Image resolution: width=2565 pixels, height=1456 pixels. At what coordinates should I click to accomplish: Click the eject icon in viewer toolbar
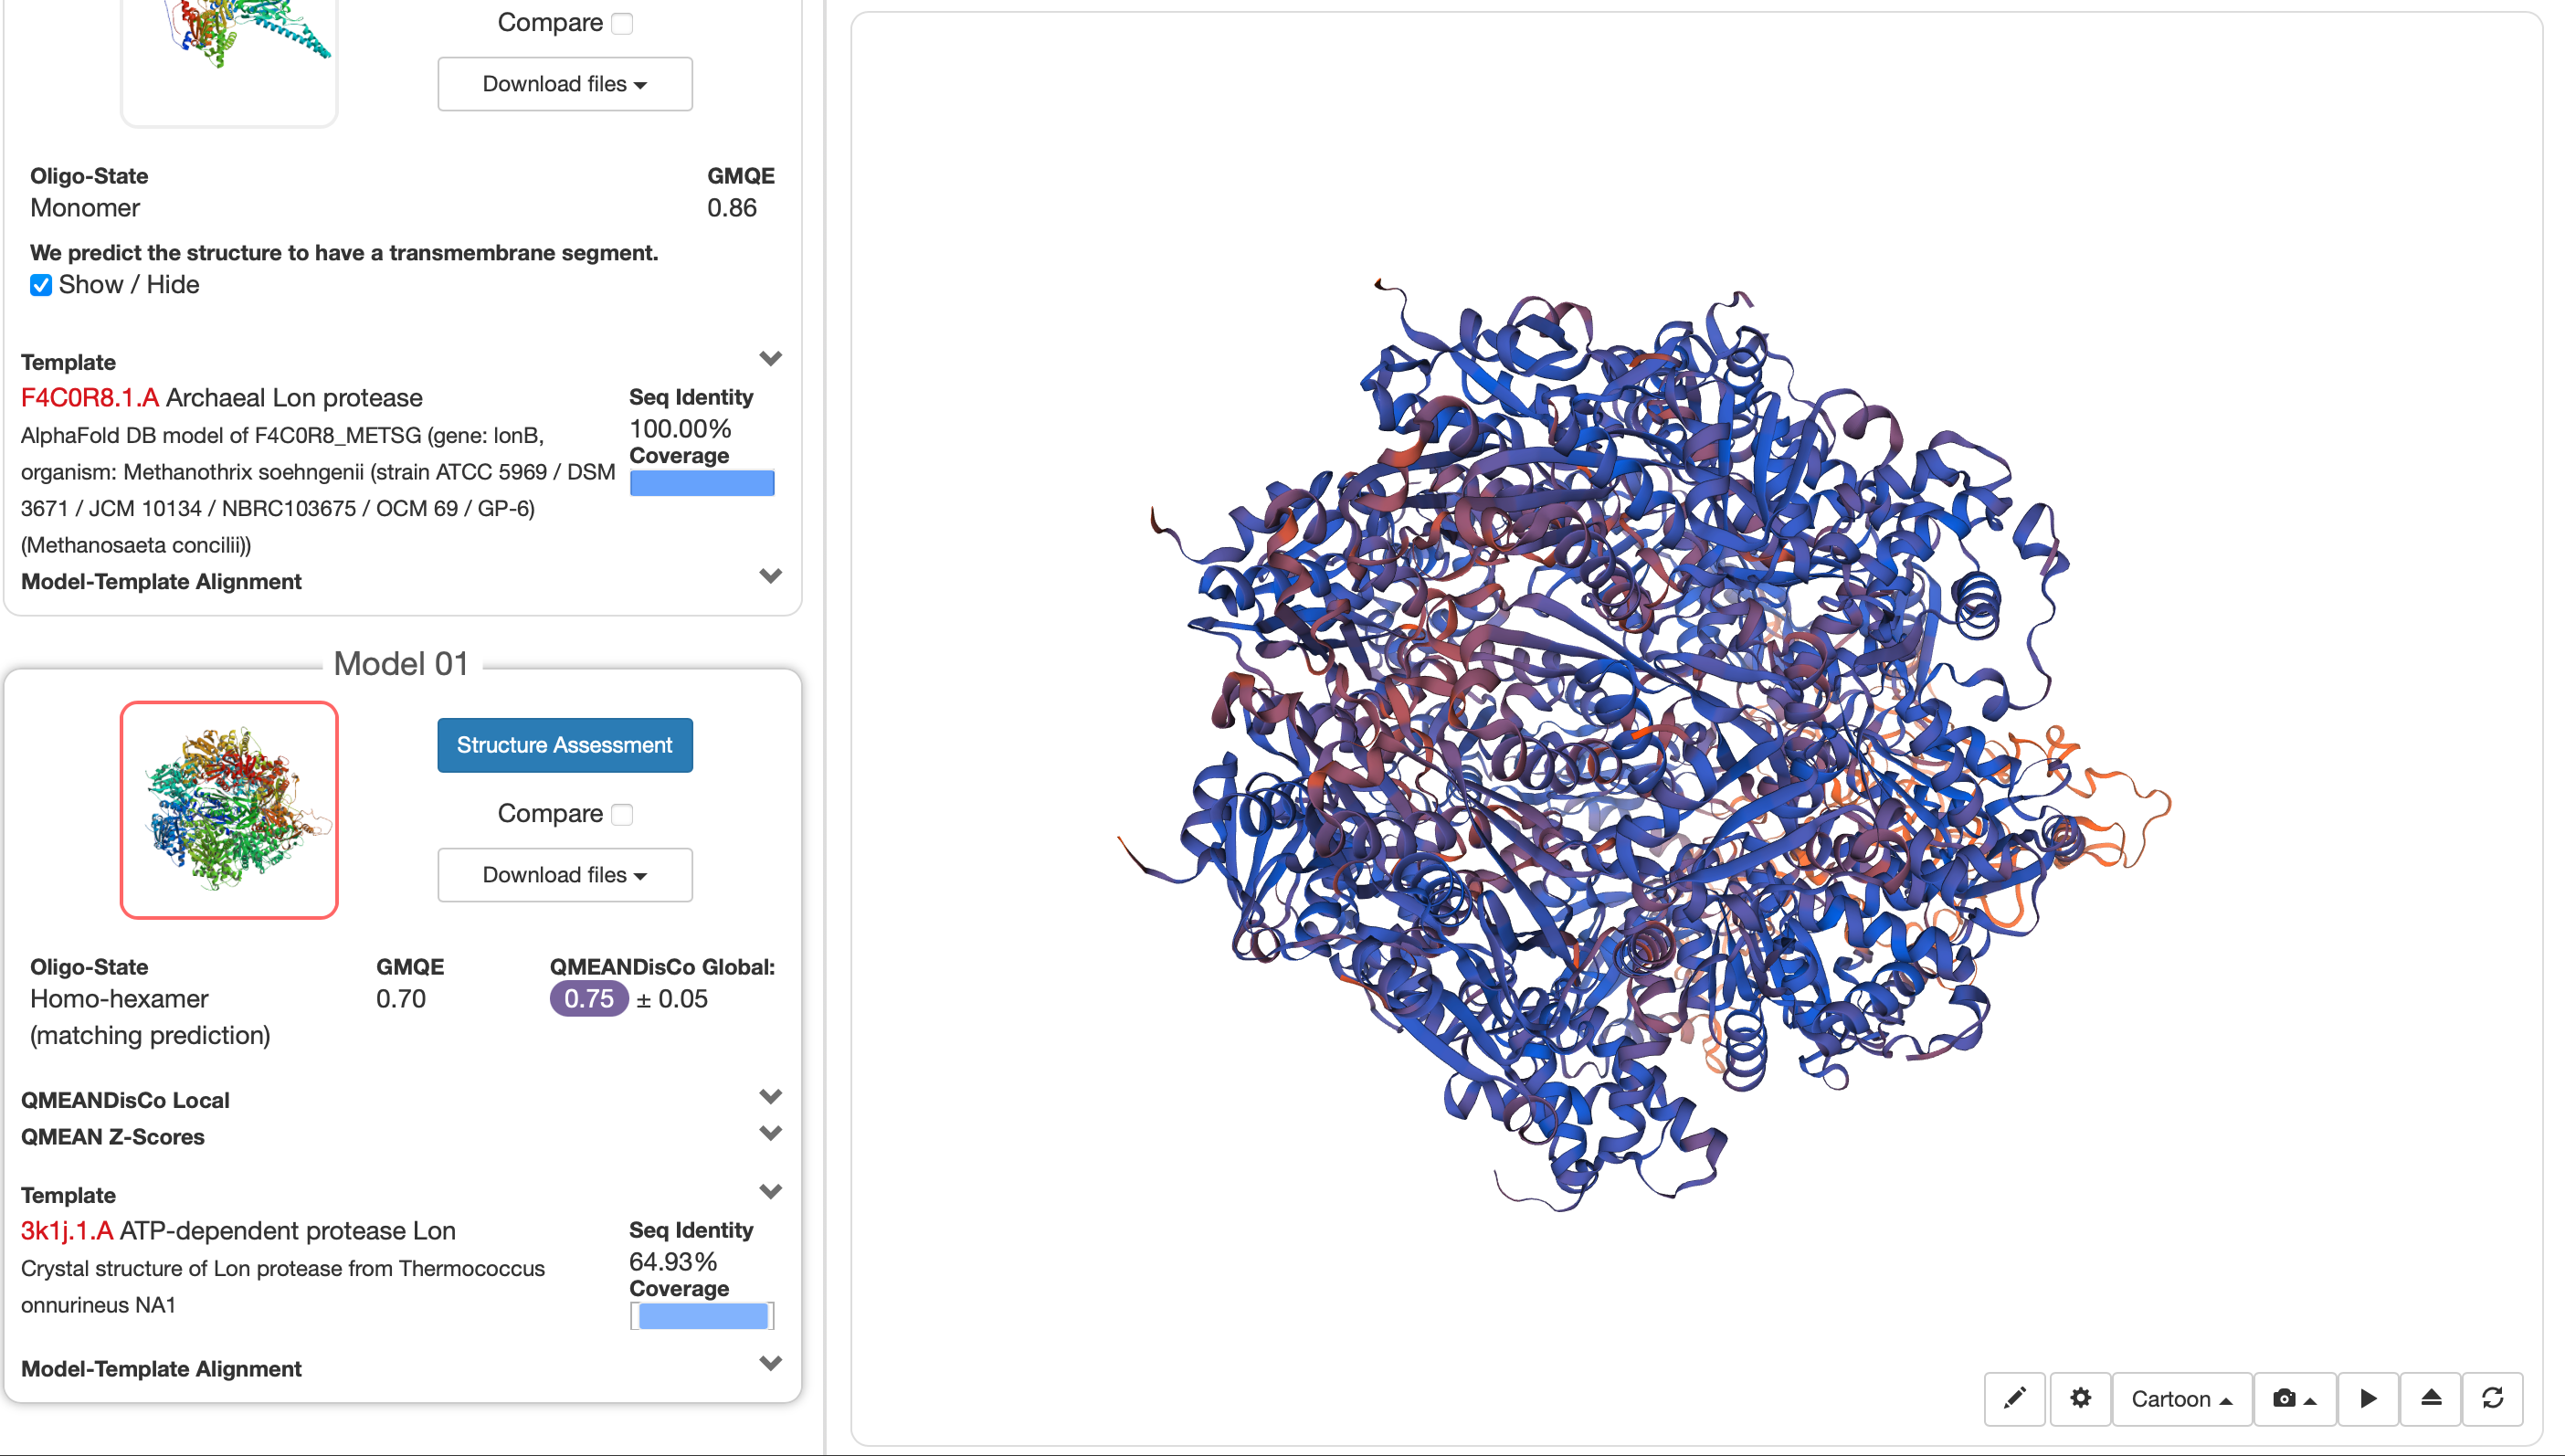click(2431, 1398)
